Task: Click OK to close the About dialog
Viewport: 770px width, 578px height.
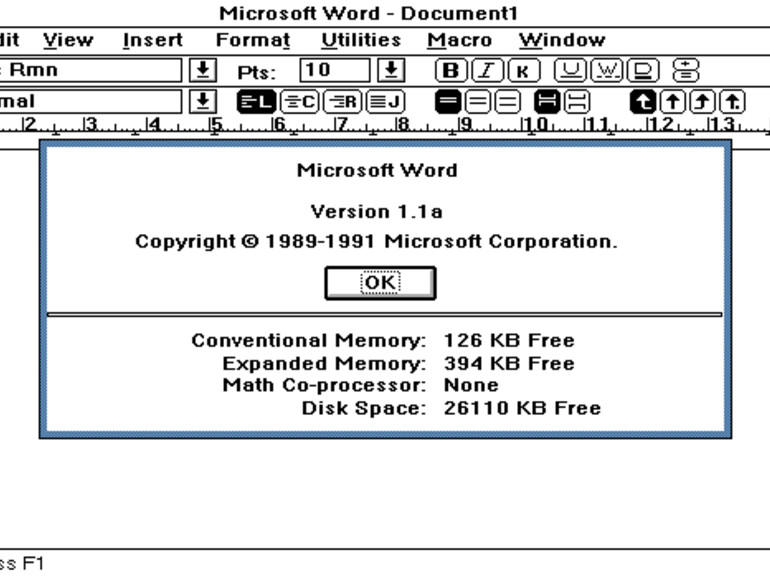Action: pyautogui.click(x=380, y=283)
